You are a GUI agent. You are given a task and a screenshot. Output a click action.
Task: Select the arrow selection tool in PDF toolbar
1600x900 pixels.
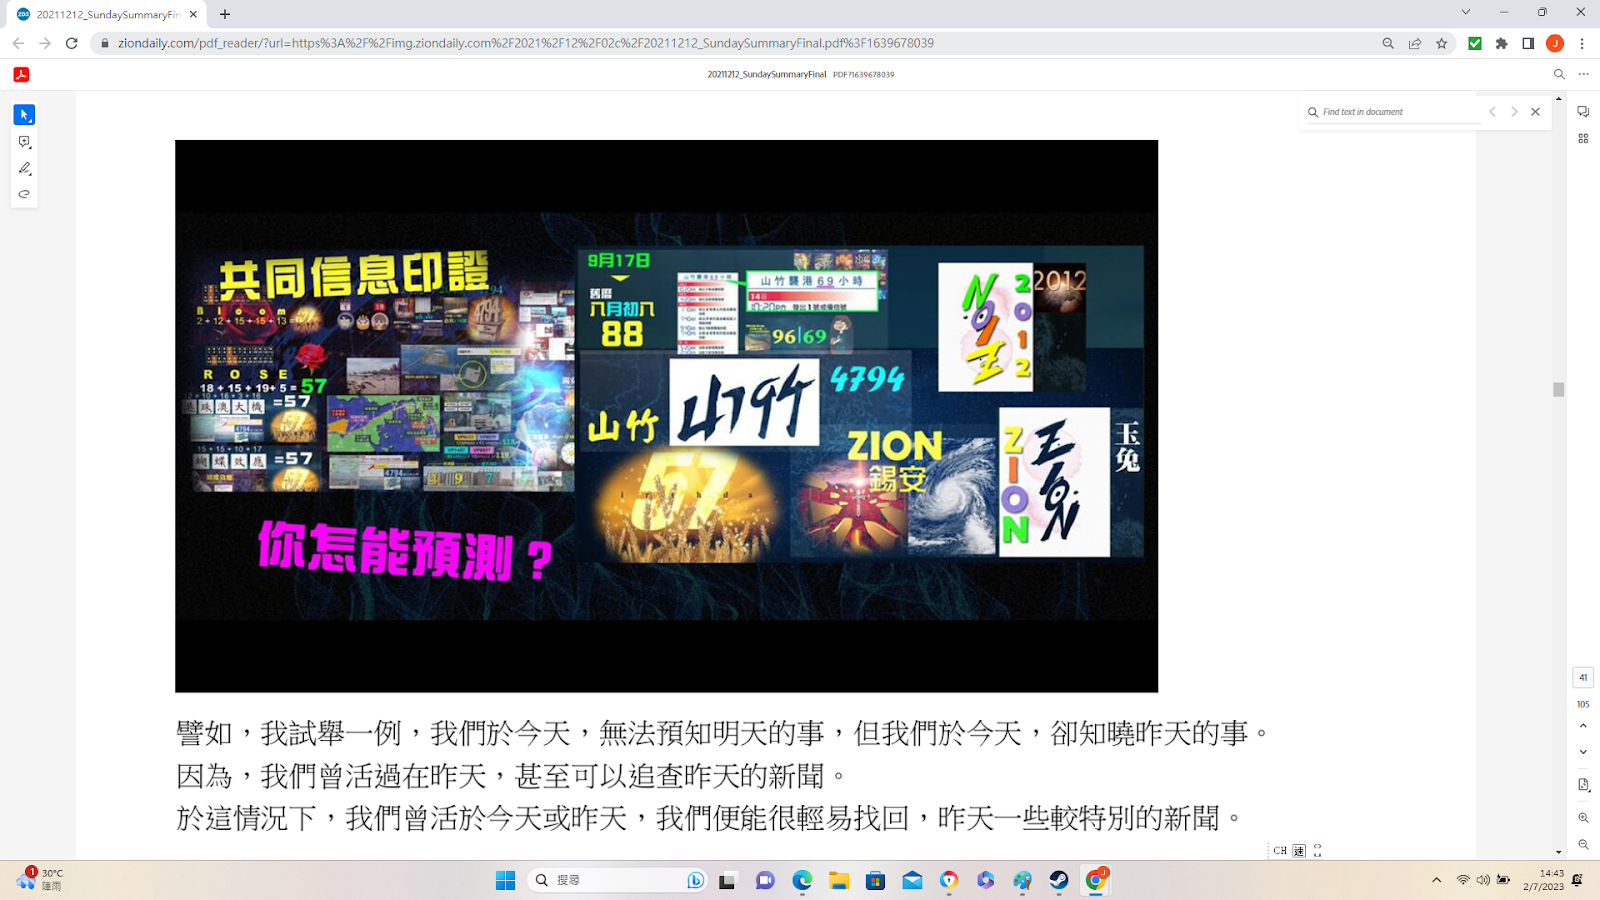24,115
